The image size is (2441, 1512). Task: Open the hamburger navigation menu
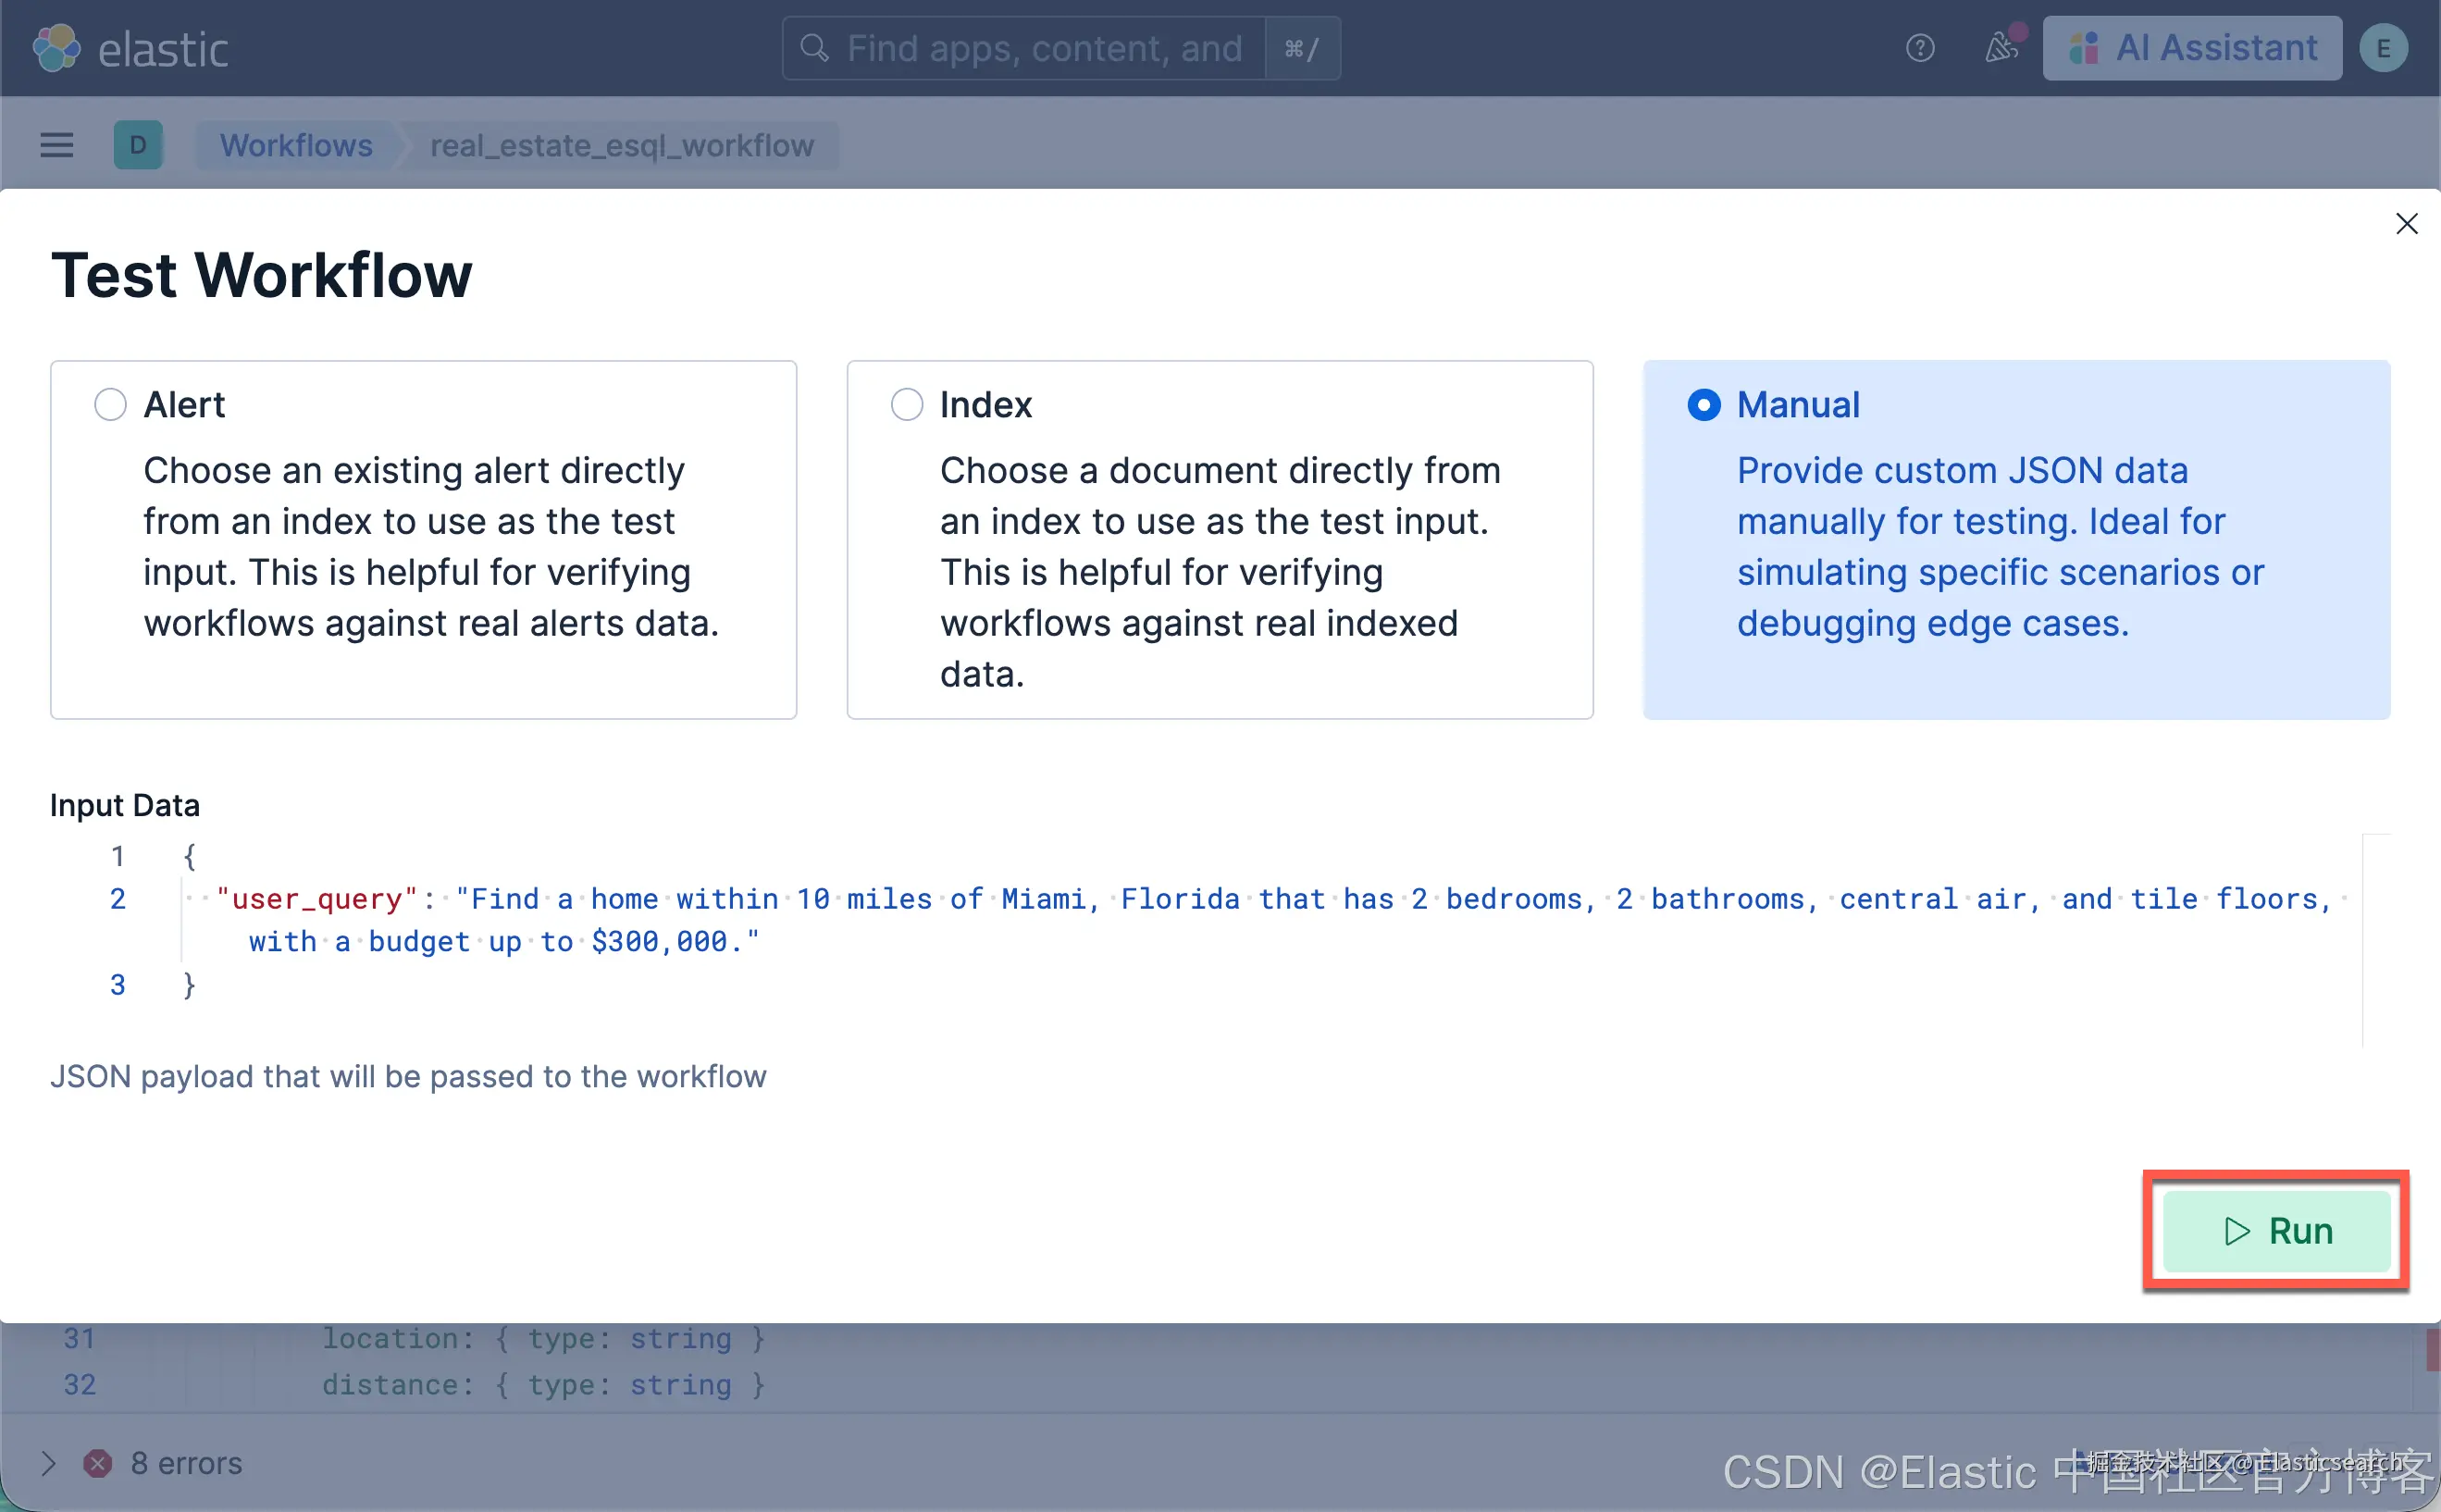(57, 146)
